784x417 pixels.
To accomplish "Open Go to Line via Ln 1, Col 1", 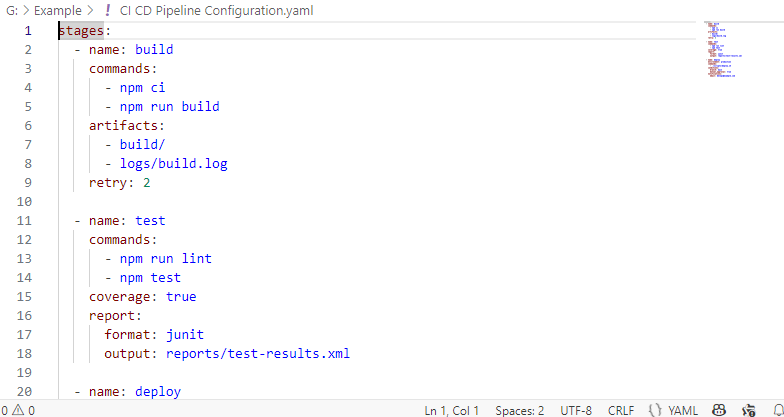I will tap(452, 410).
